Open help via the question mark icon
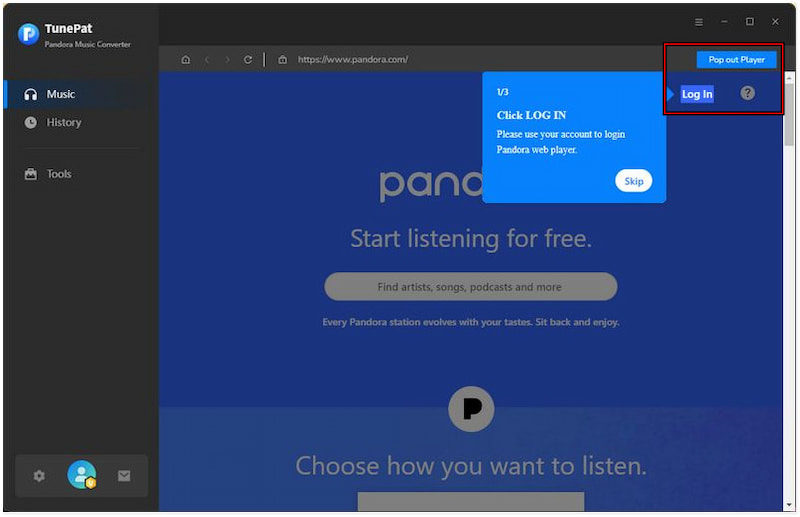Screen dimensions: 800x517 pyautogui.click(x=747, y=93)
